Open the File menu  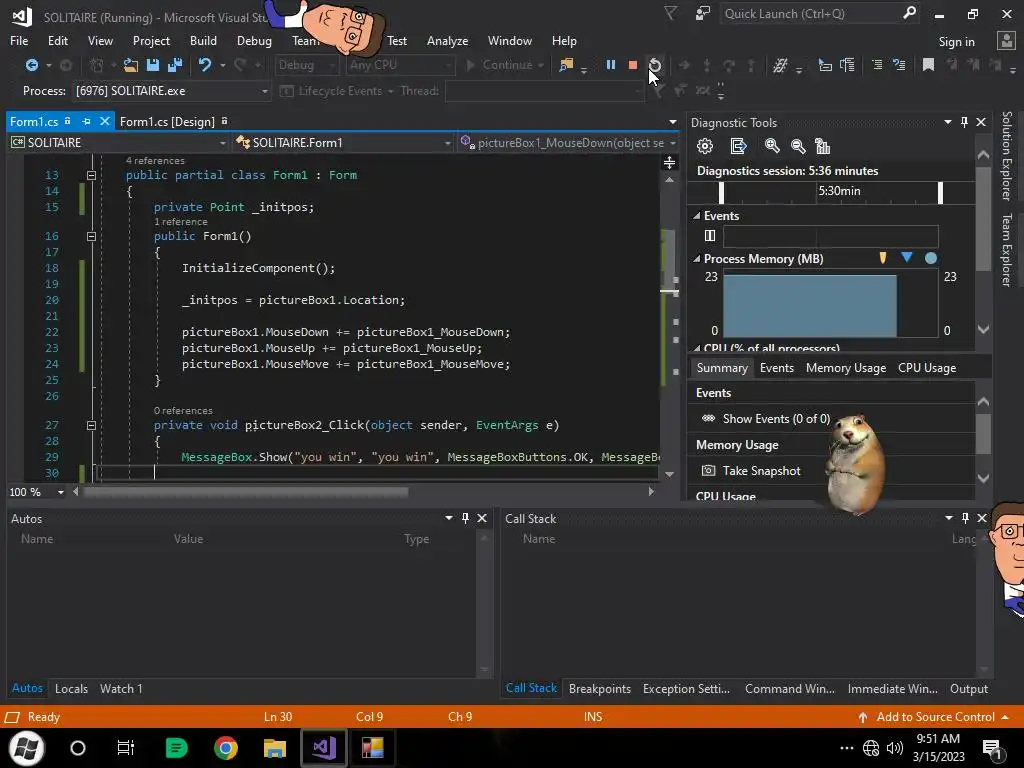(x=19, y=40)
